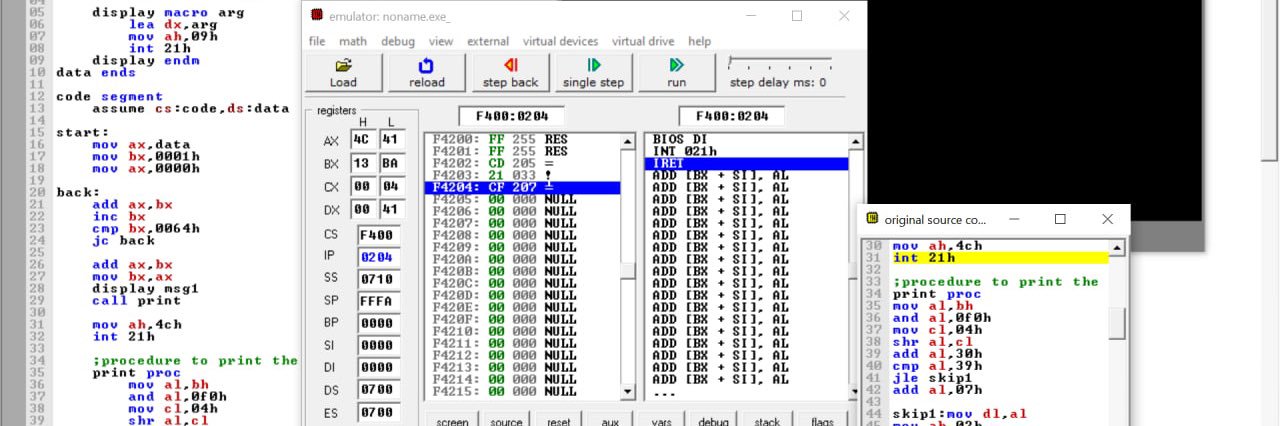
Task: Maximize the original source code window
Action: pos(1060,219)
